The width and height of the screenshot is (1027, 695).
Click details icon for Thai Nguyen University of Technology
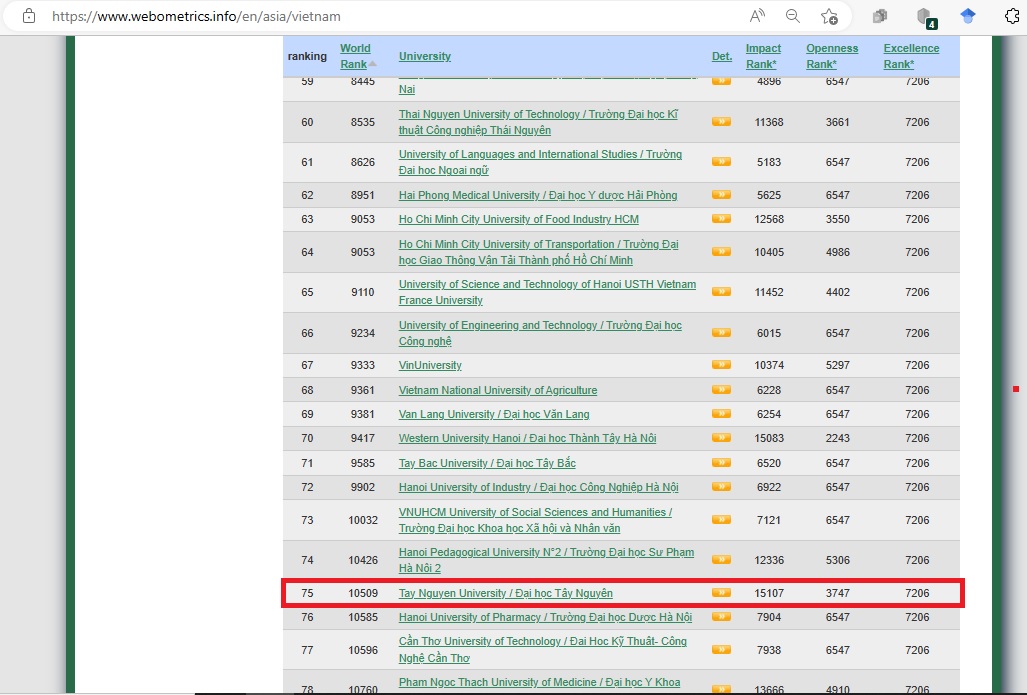click(x=721, y=122)
